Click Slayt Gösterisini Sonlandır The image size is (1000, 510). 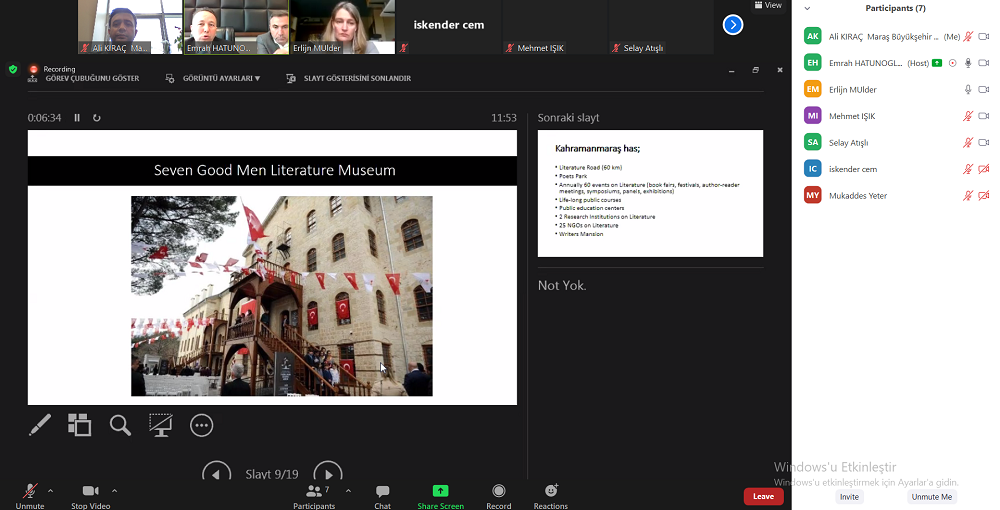pyautogui.click(x=349, y=78)
